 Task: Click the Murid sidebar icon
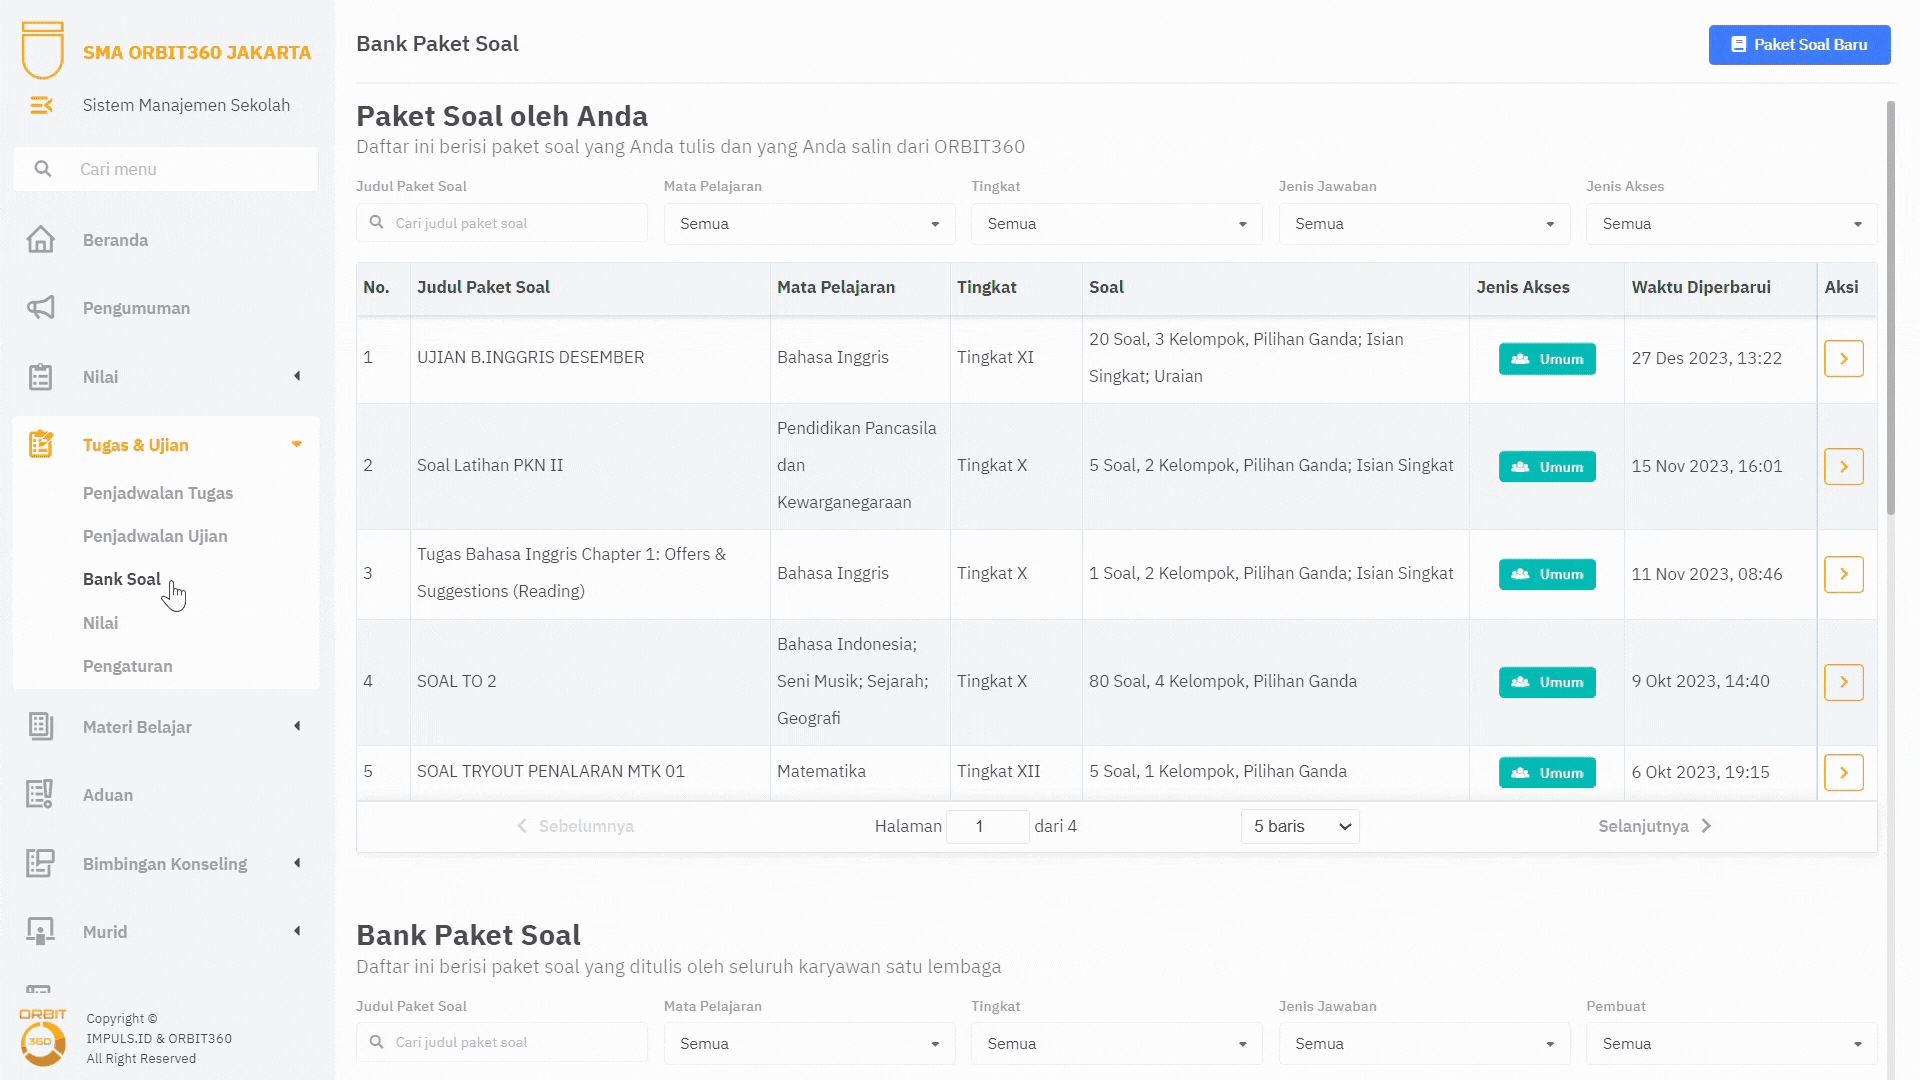pyautogui.click(x=40, y=932)
